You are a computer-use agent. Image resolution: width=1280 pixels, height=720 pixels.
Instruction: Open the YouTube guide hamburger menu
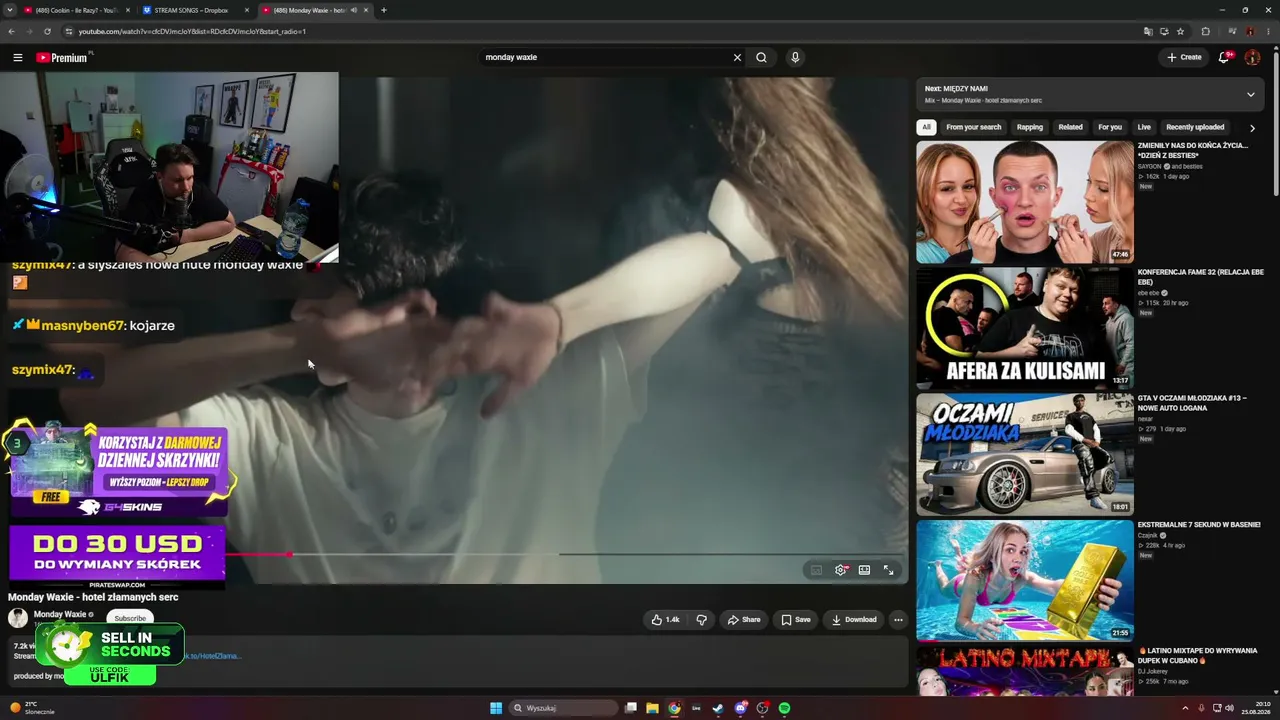tap(18, 57)
